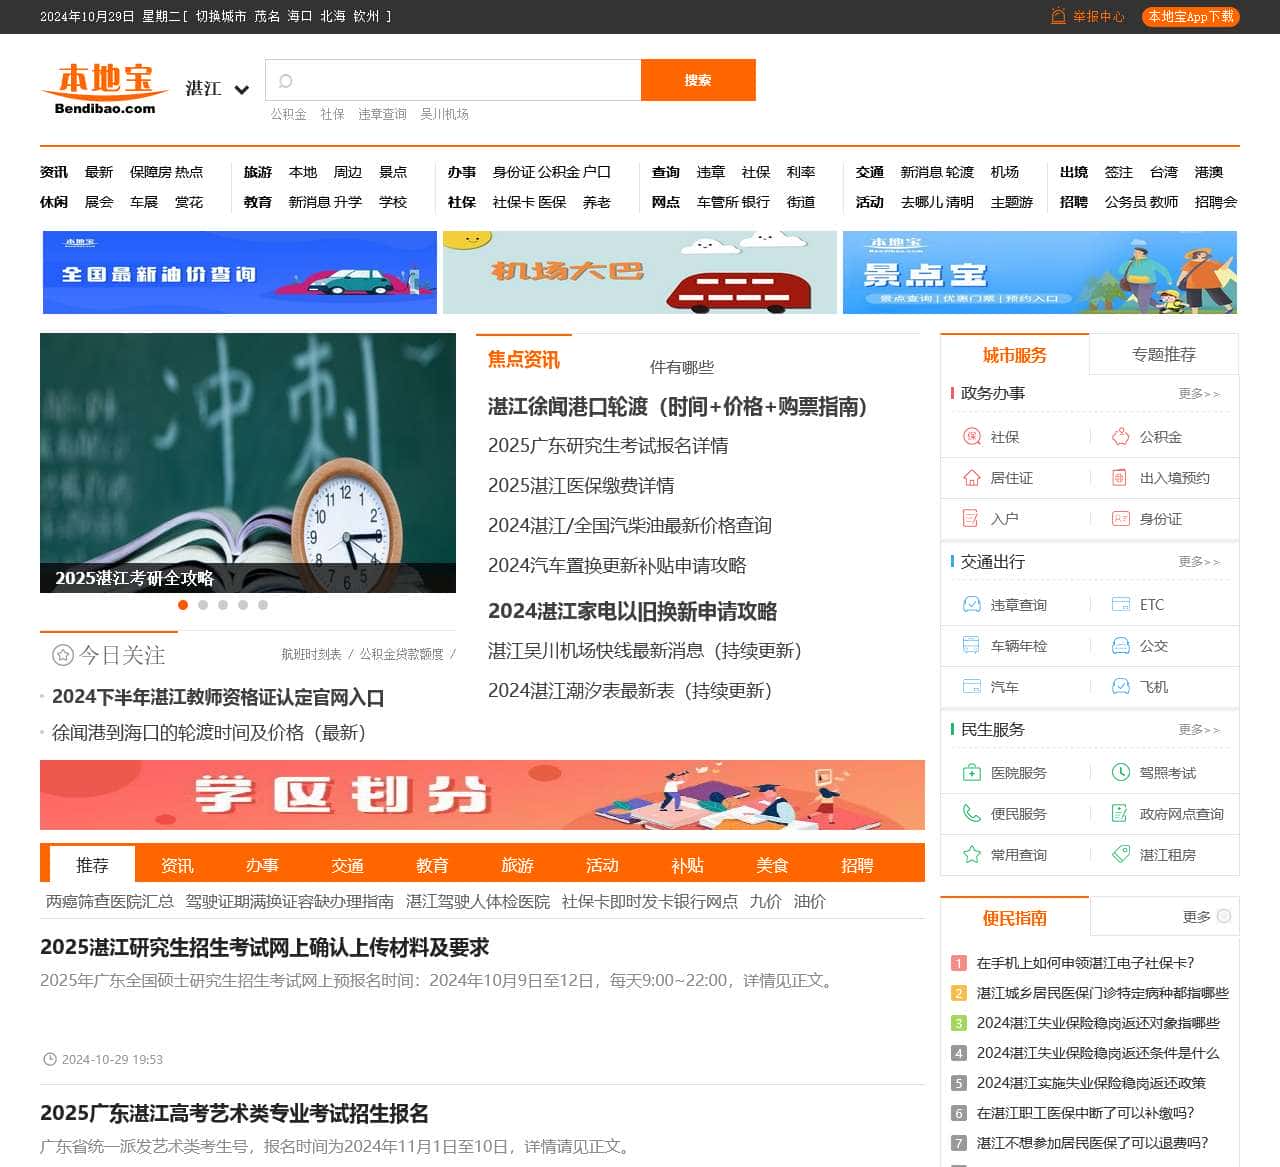Viewport: 1280px width, 1167px height.
Task: Select the 教育 tab in orange bar
Action: [432, 865]
